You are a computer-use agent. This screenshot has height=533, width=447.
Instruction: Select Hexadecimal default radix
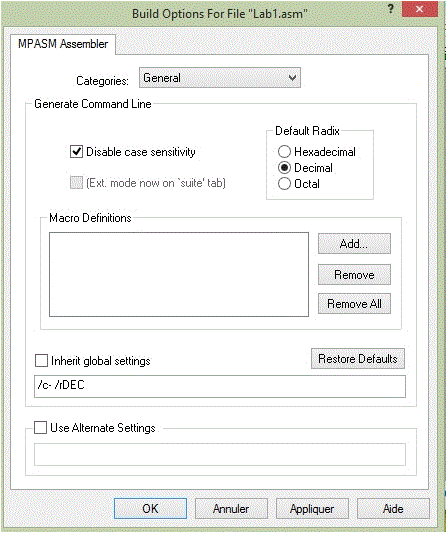click(x=284, y=152)
